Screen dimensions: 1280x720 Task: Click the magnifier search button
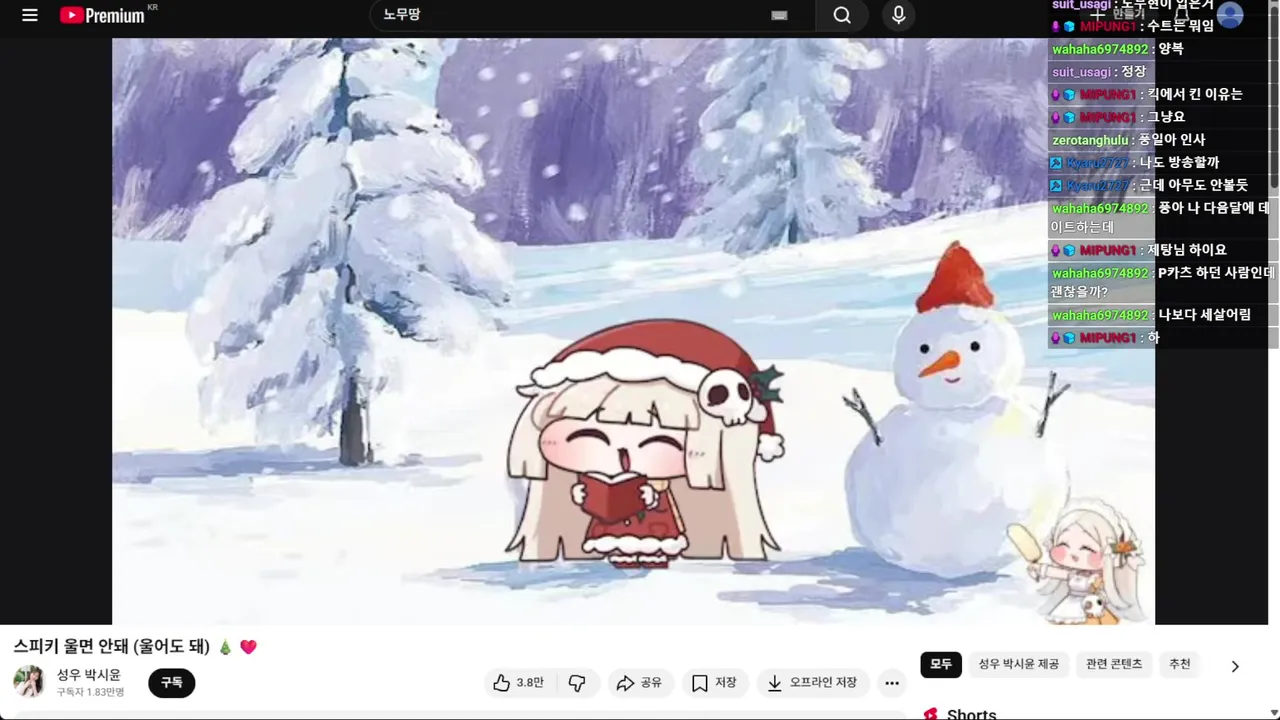point(842,15)
